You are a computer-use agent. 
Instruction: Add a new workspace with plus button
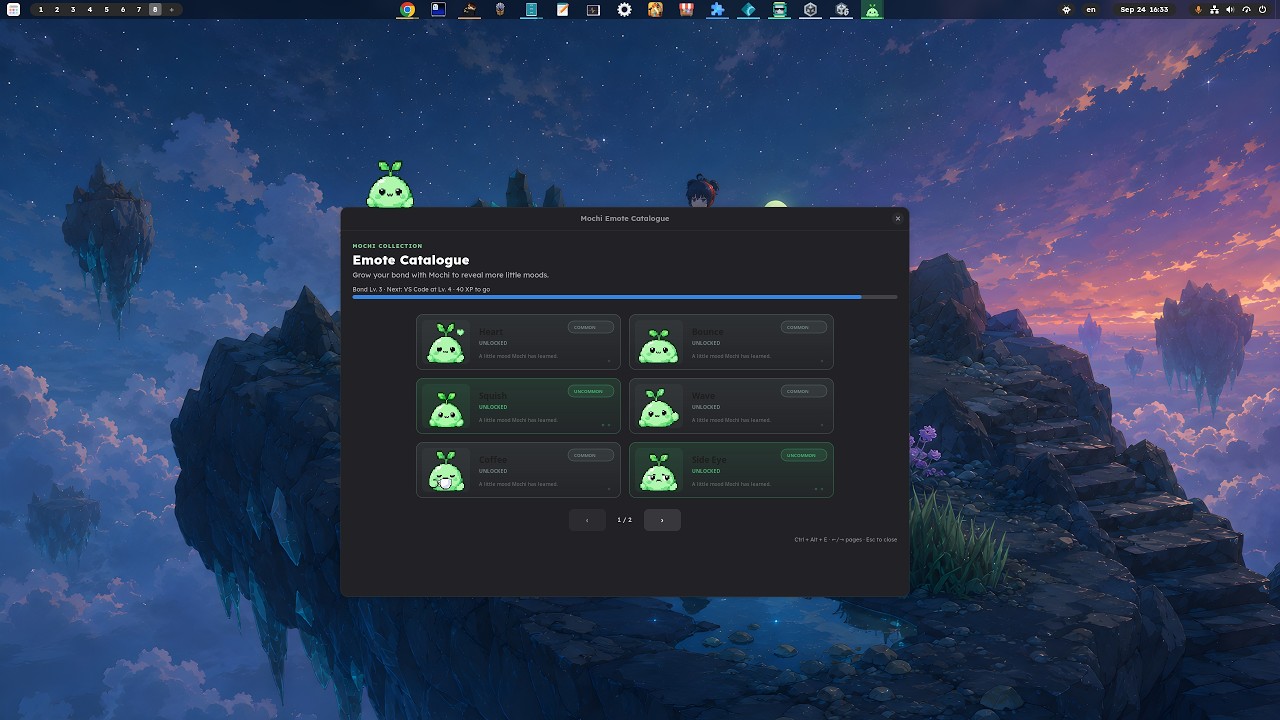pyautogui.click(x=171, y=9)
